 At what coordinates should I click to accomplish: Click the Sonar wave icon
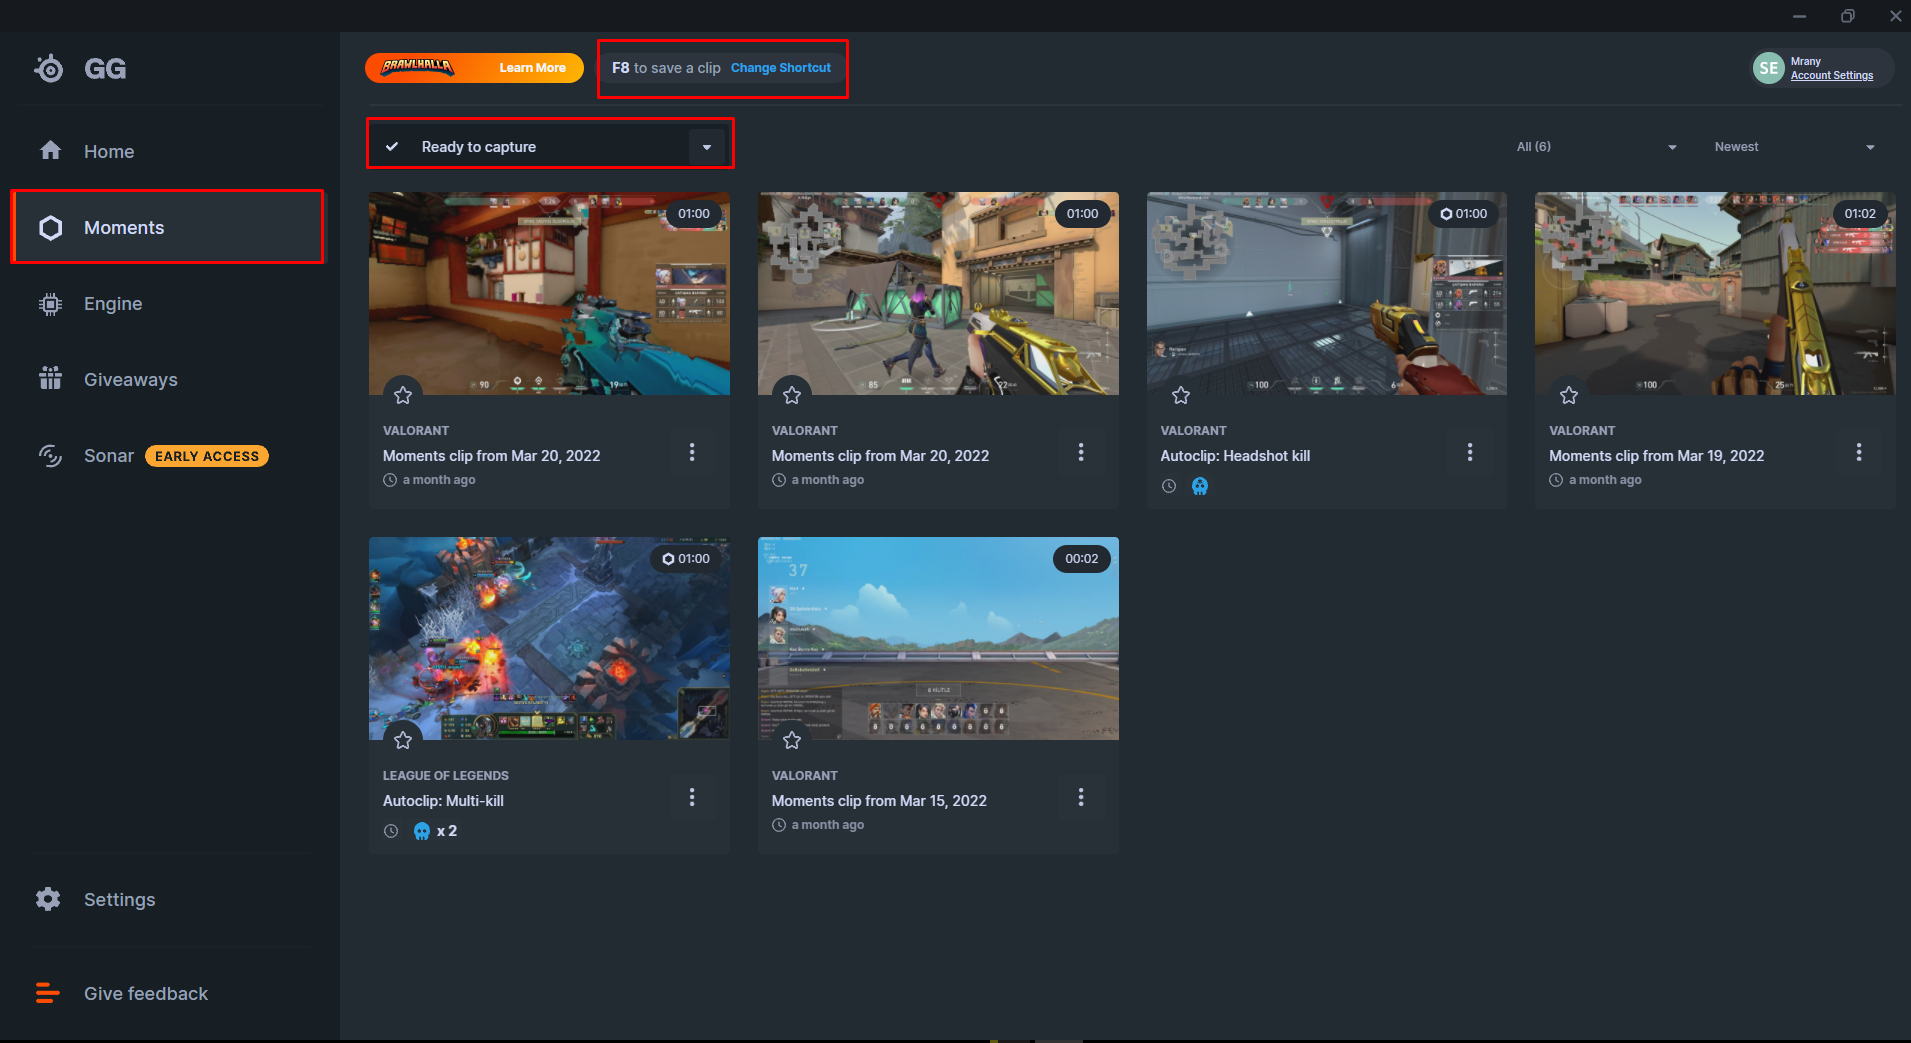click(x=50, y=456)
